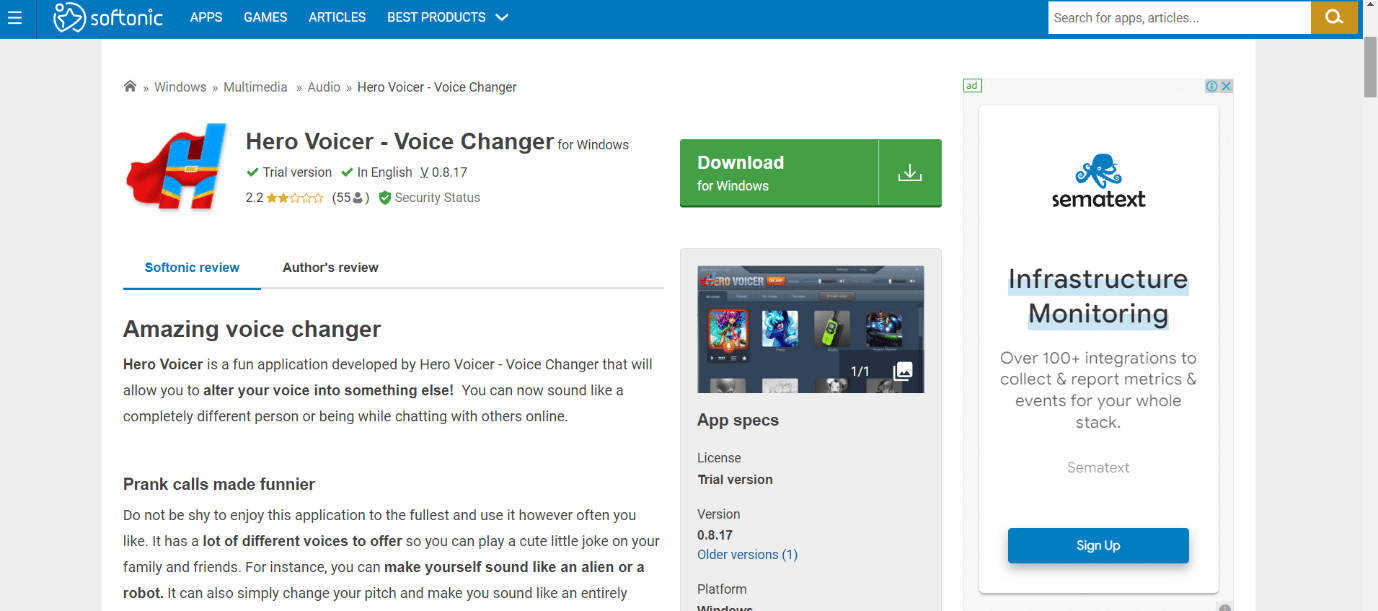Screen dimensions: 1378x611
Task: Close the ad with X icon
Action: click(1226, 86)
